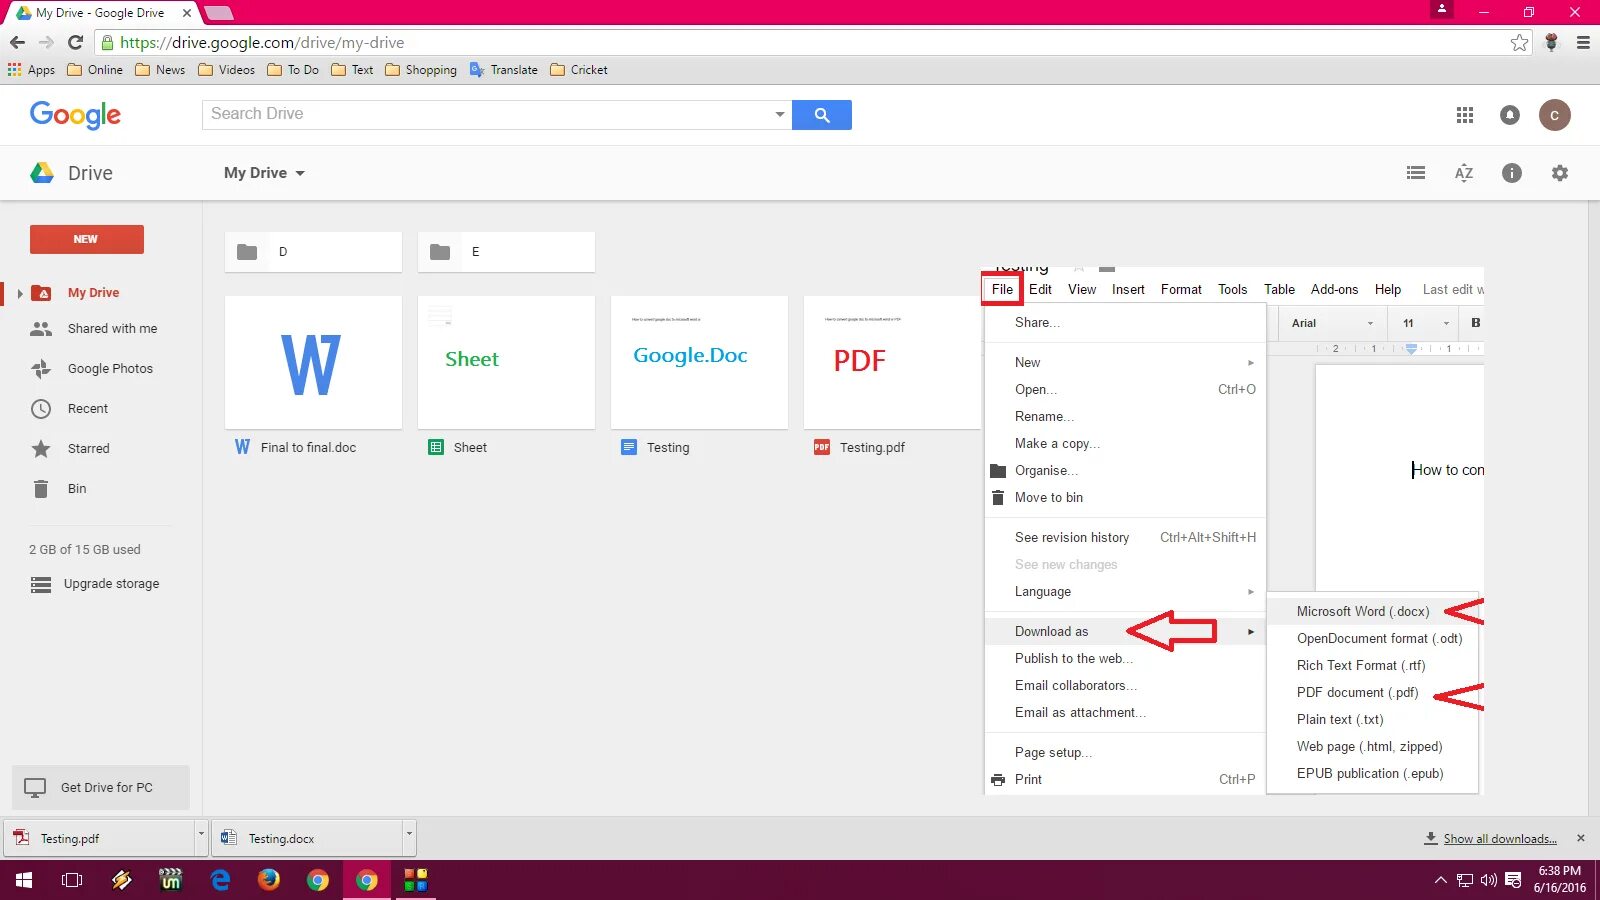Show file details info panel

pos(1512,173)
